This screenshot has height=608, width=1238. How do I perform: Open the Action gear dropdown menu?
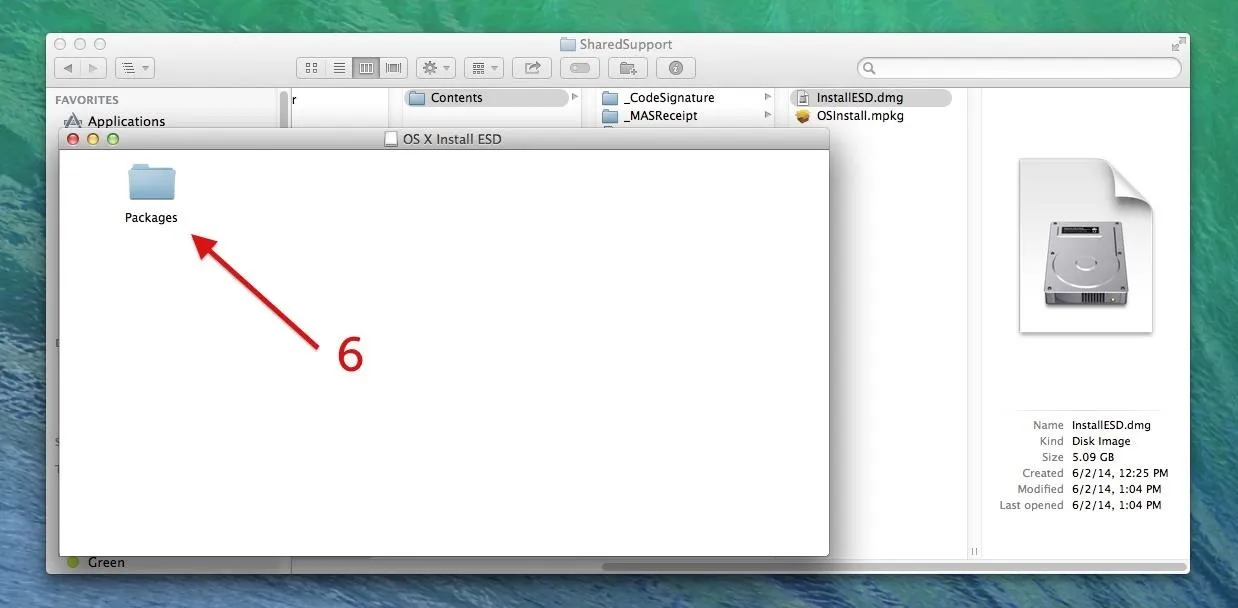[435, 68]
